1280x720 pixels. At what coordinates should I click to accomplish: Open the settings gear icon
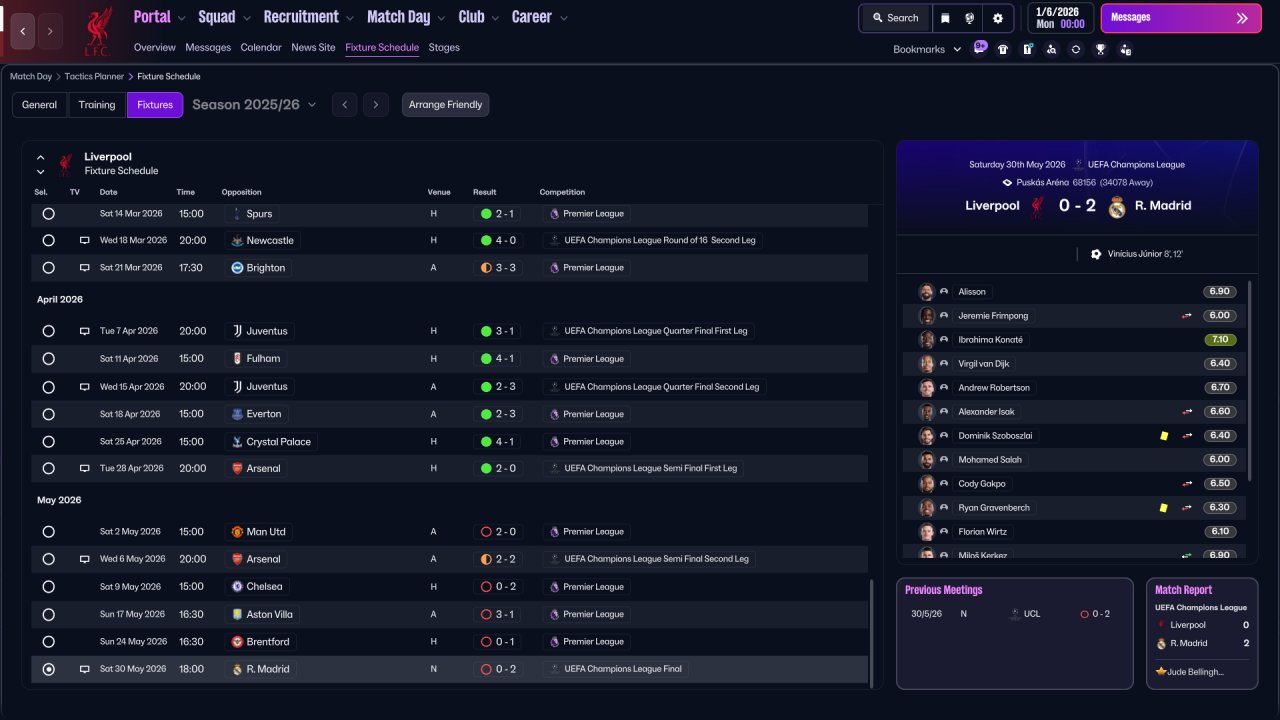click(997, 18)
